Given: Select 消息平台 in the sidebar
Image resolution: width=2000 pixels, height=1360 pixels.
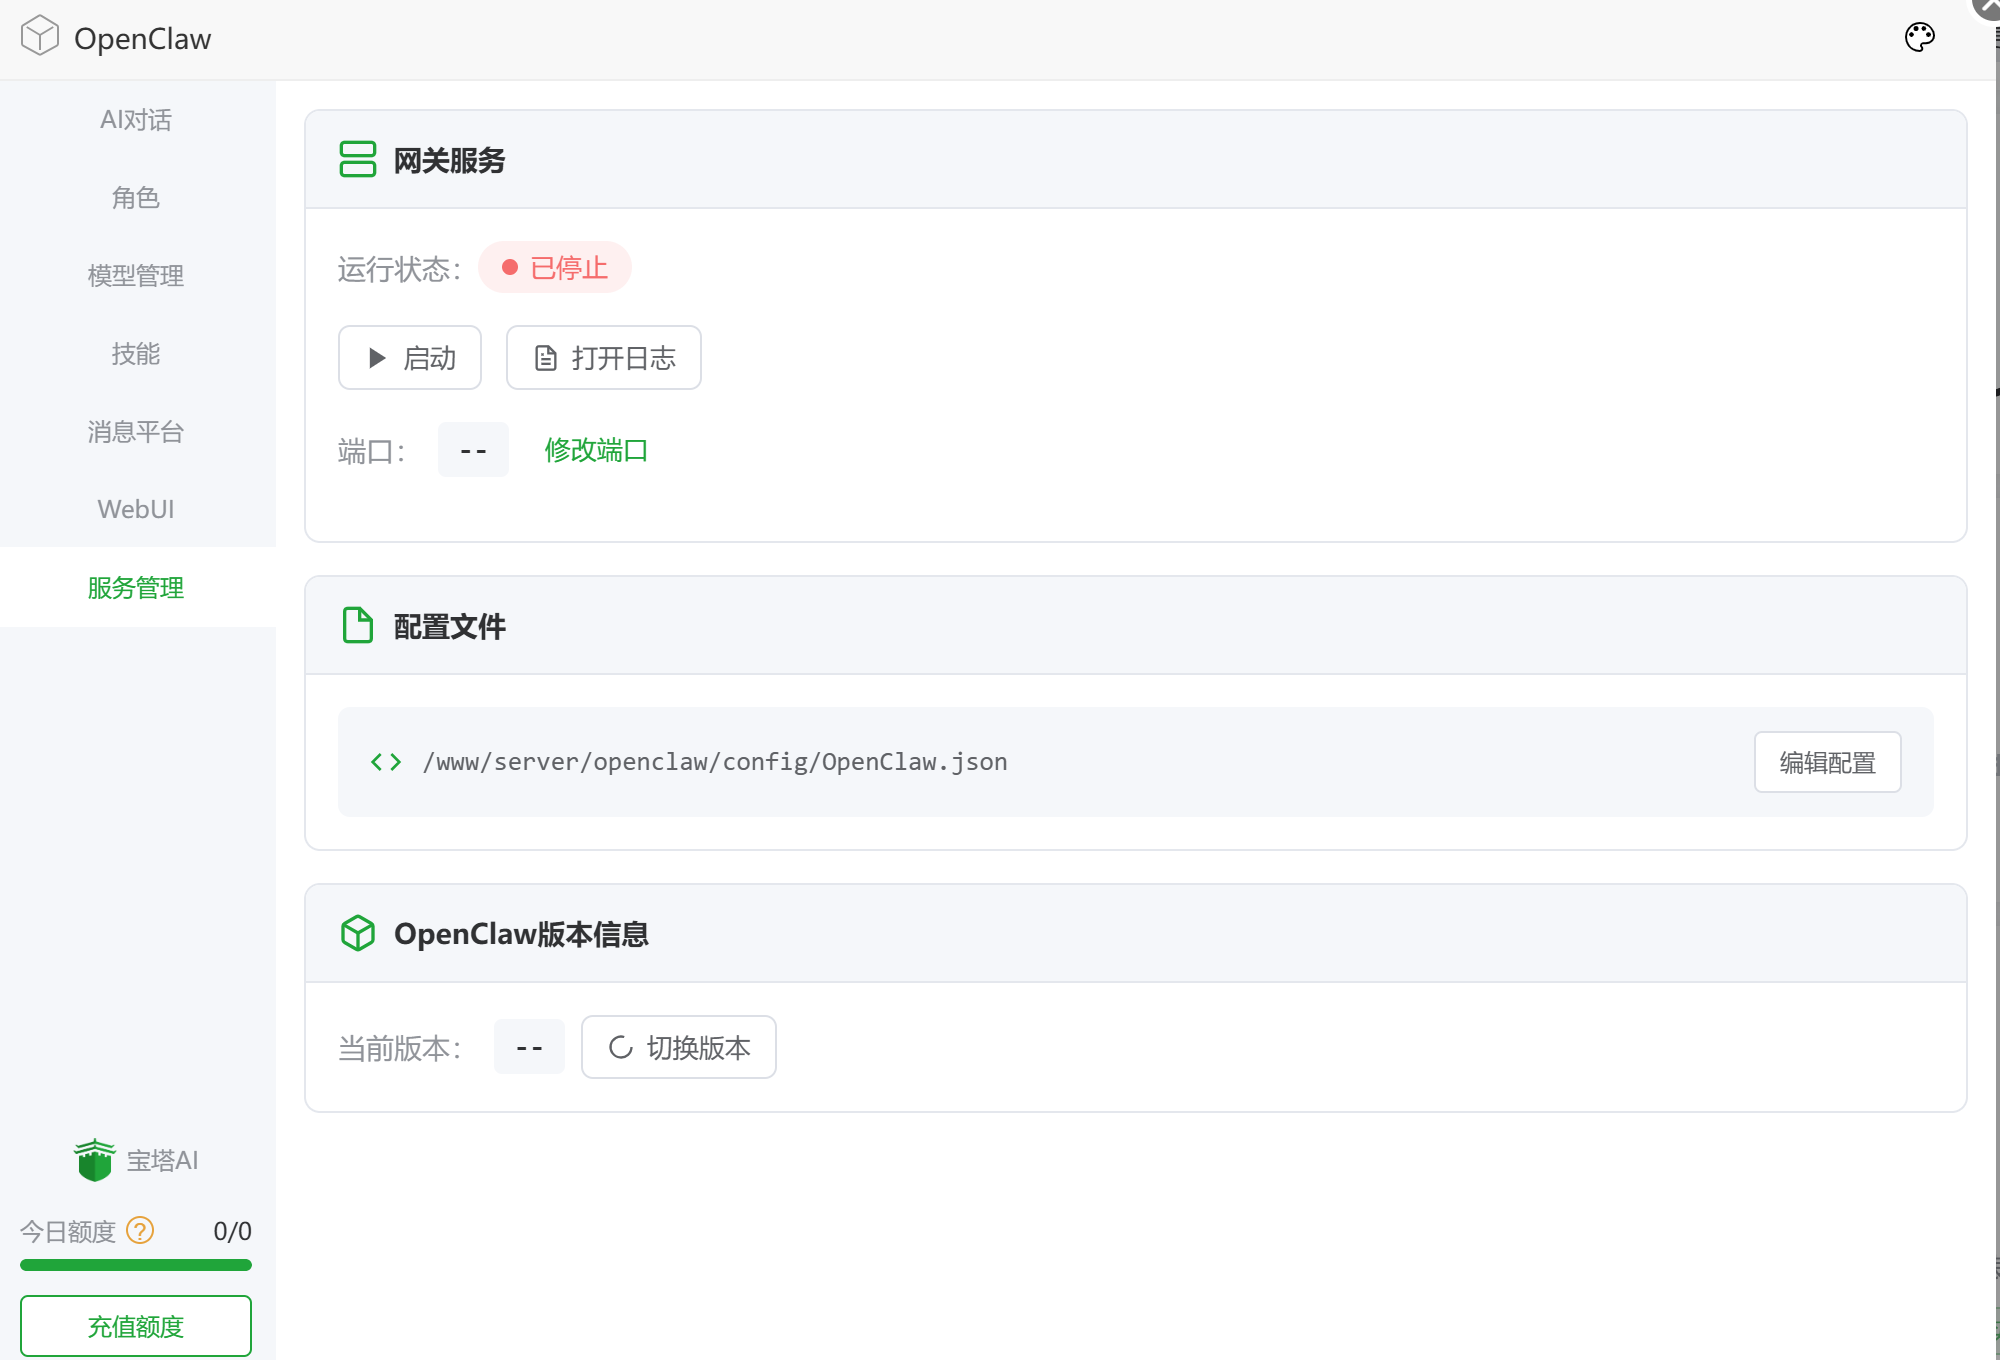Looking at the screenshot, I should point(136,432).
